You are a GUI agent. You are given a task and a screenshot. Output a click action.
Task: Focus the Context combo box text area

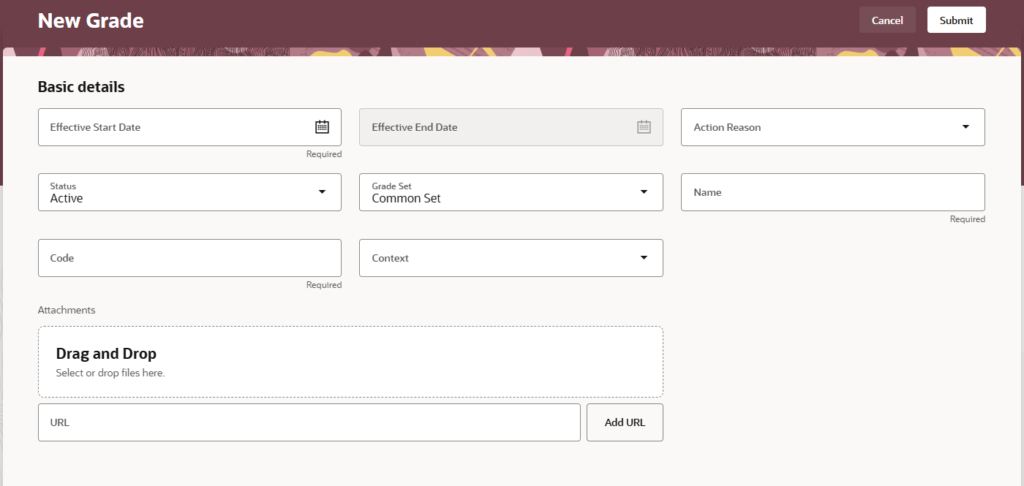(x=495, y=258)
